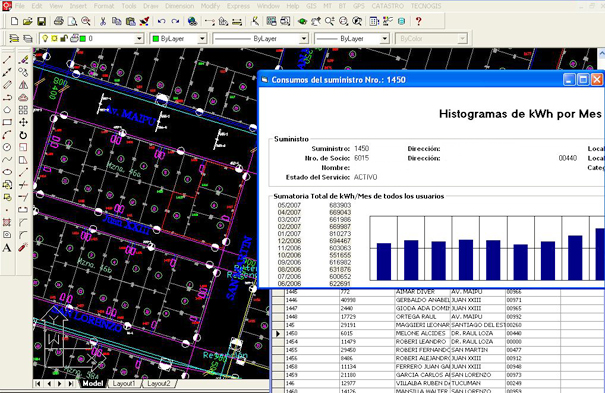The image size is (605, 393).
Task: Expand the layer 0 dropdown list
Action: coord(139,39)
